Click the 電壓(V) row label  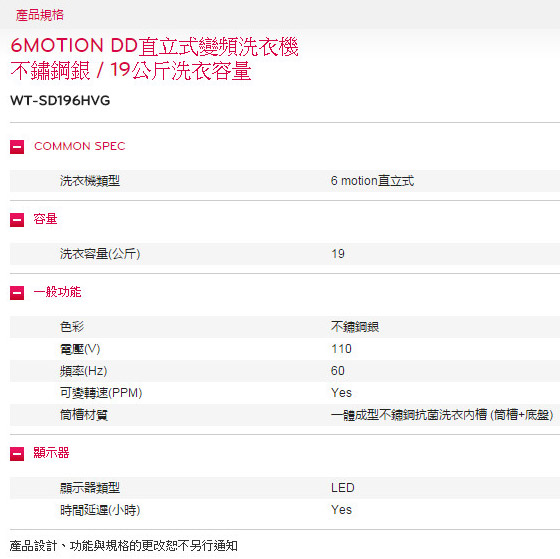(80, 349)
